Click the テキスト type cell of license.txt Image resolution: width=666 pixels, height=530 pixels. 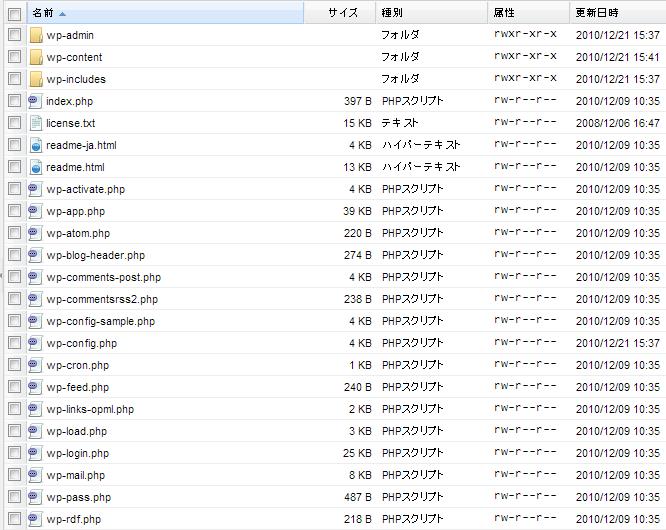point(400,123)
